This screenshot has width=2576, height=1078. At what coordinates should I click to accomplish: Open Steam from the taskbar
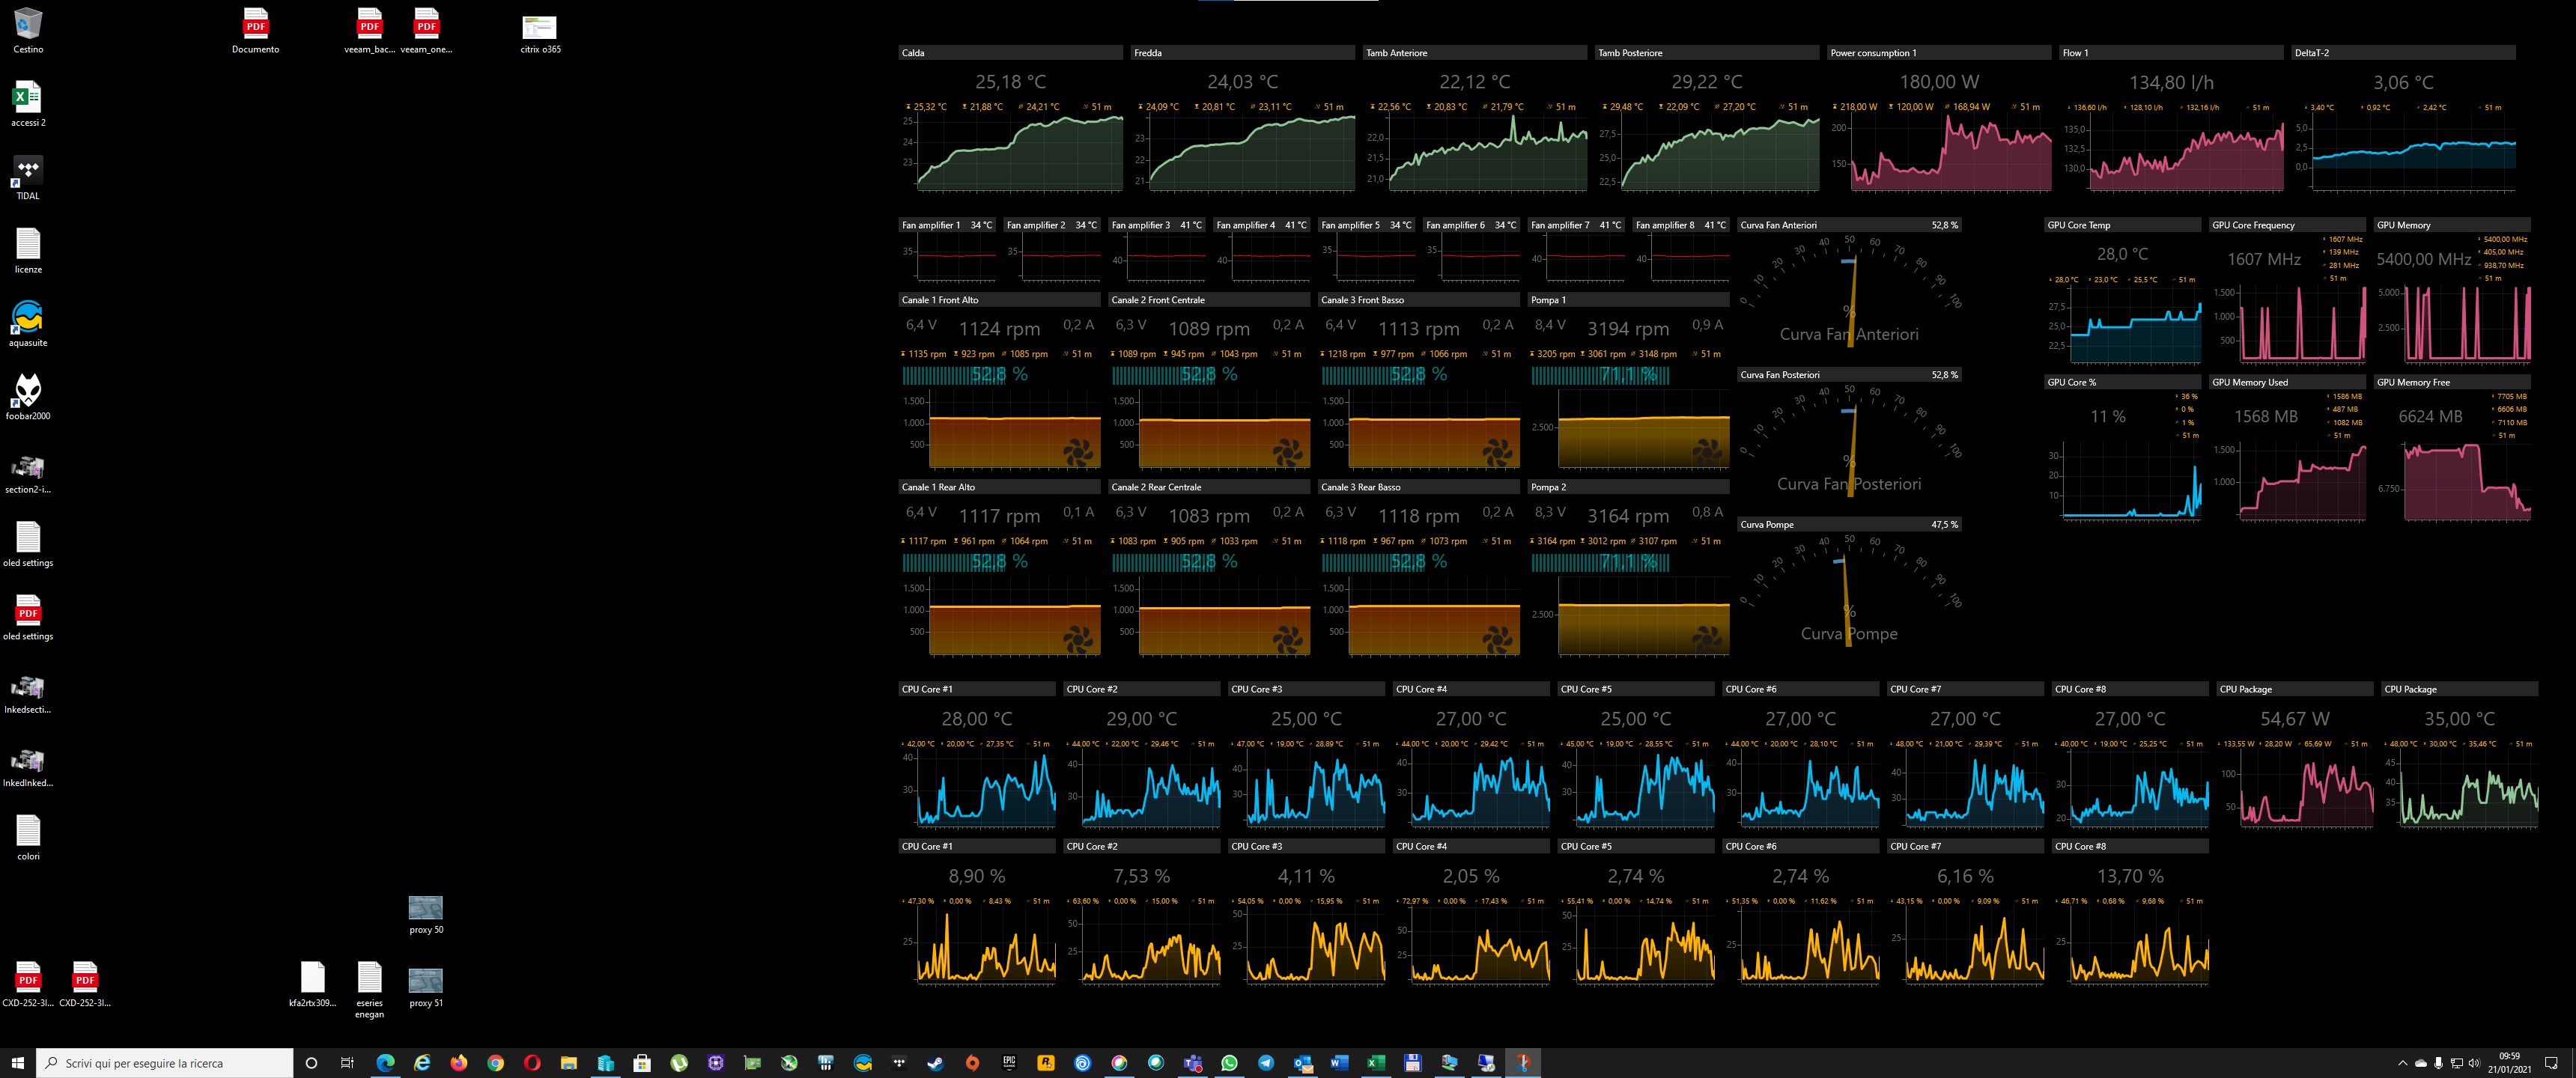click(935, 1063)
